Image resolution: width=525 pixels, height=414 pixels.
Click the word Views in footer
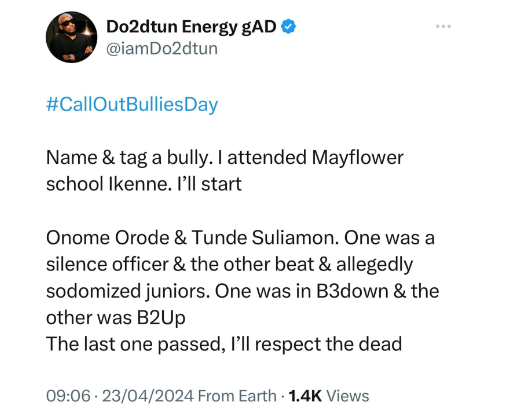pyautogui.click(x=348, y=396)
